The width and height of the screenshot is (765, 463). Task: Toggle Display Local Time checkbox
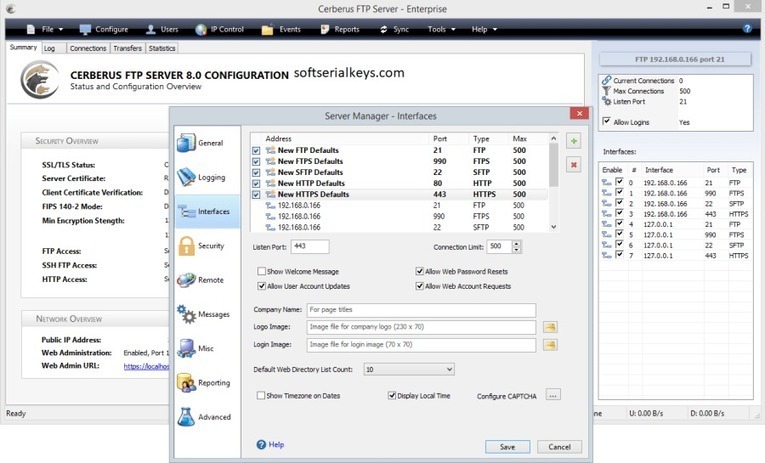tap(393, 396)
